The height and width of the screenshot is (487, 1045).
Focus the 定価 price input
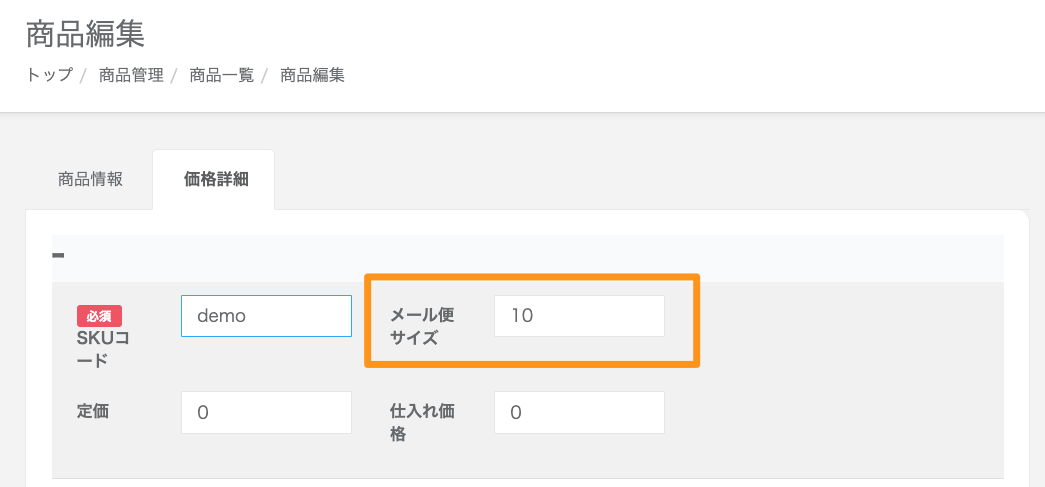266,412
